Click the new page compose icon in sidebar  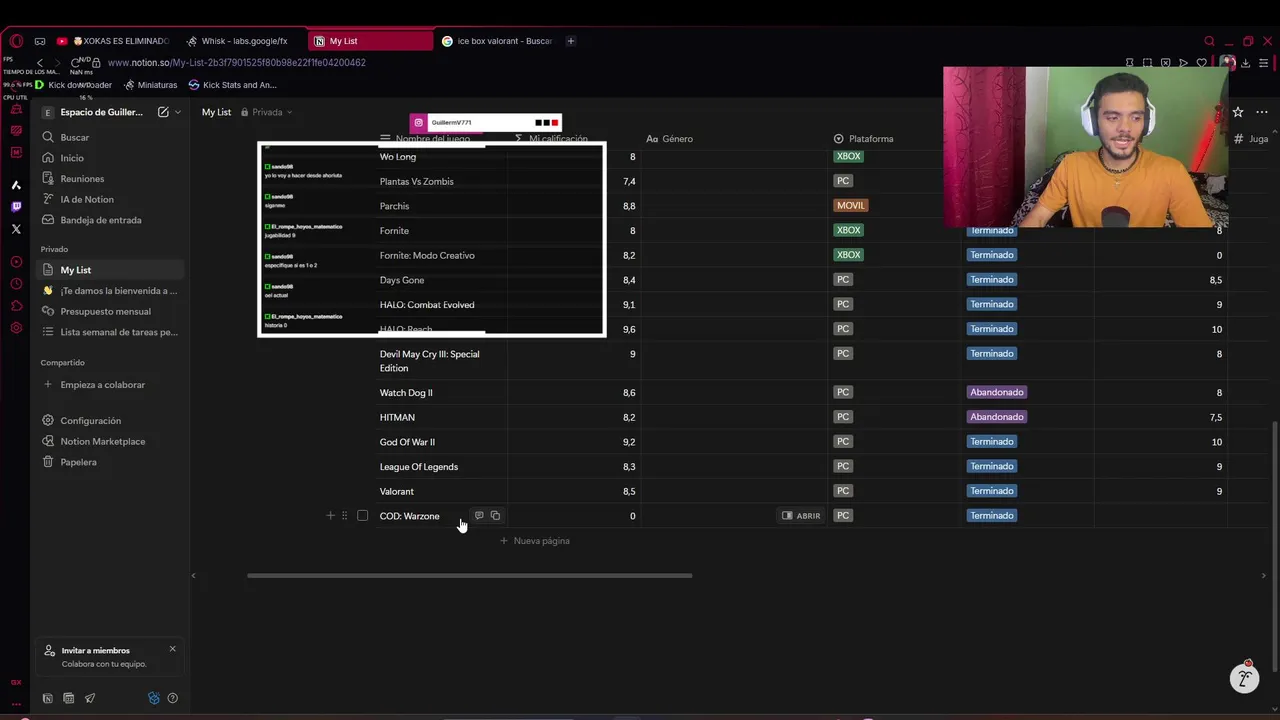163,112
